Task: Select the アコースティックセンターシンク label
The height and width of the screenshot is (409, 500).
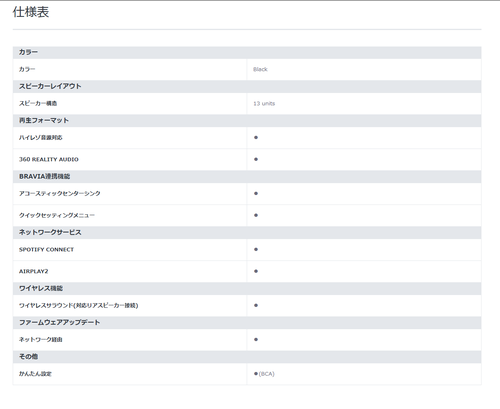Action: click(60, 193)
